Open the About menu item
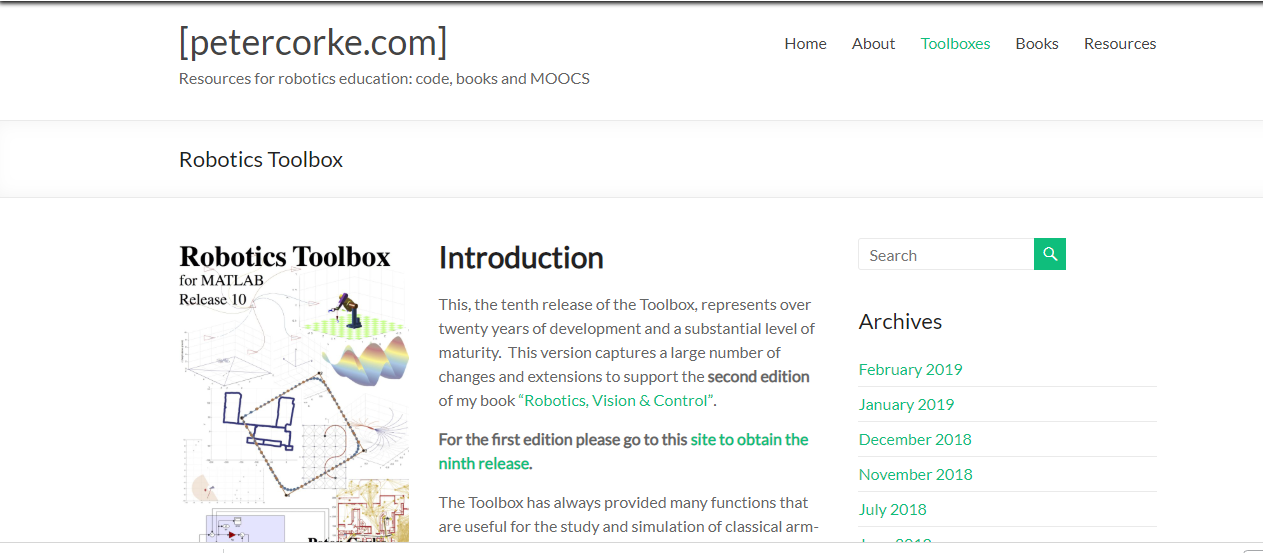The width and height of the screenshot is (1263, 553). click(873, 44)
